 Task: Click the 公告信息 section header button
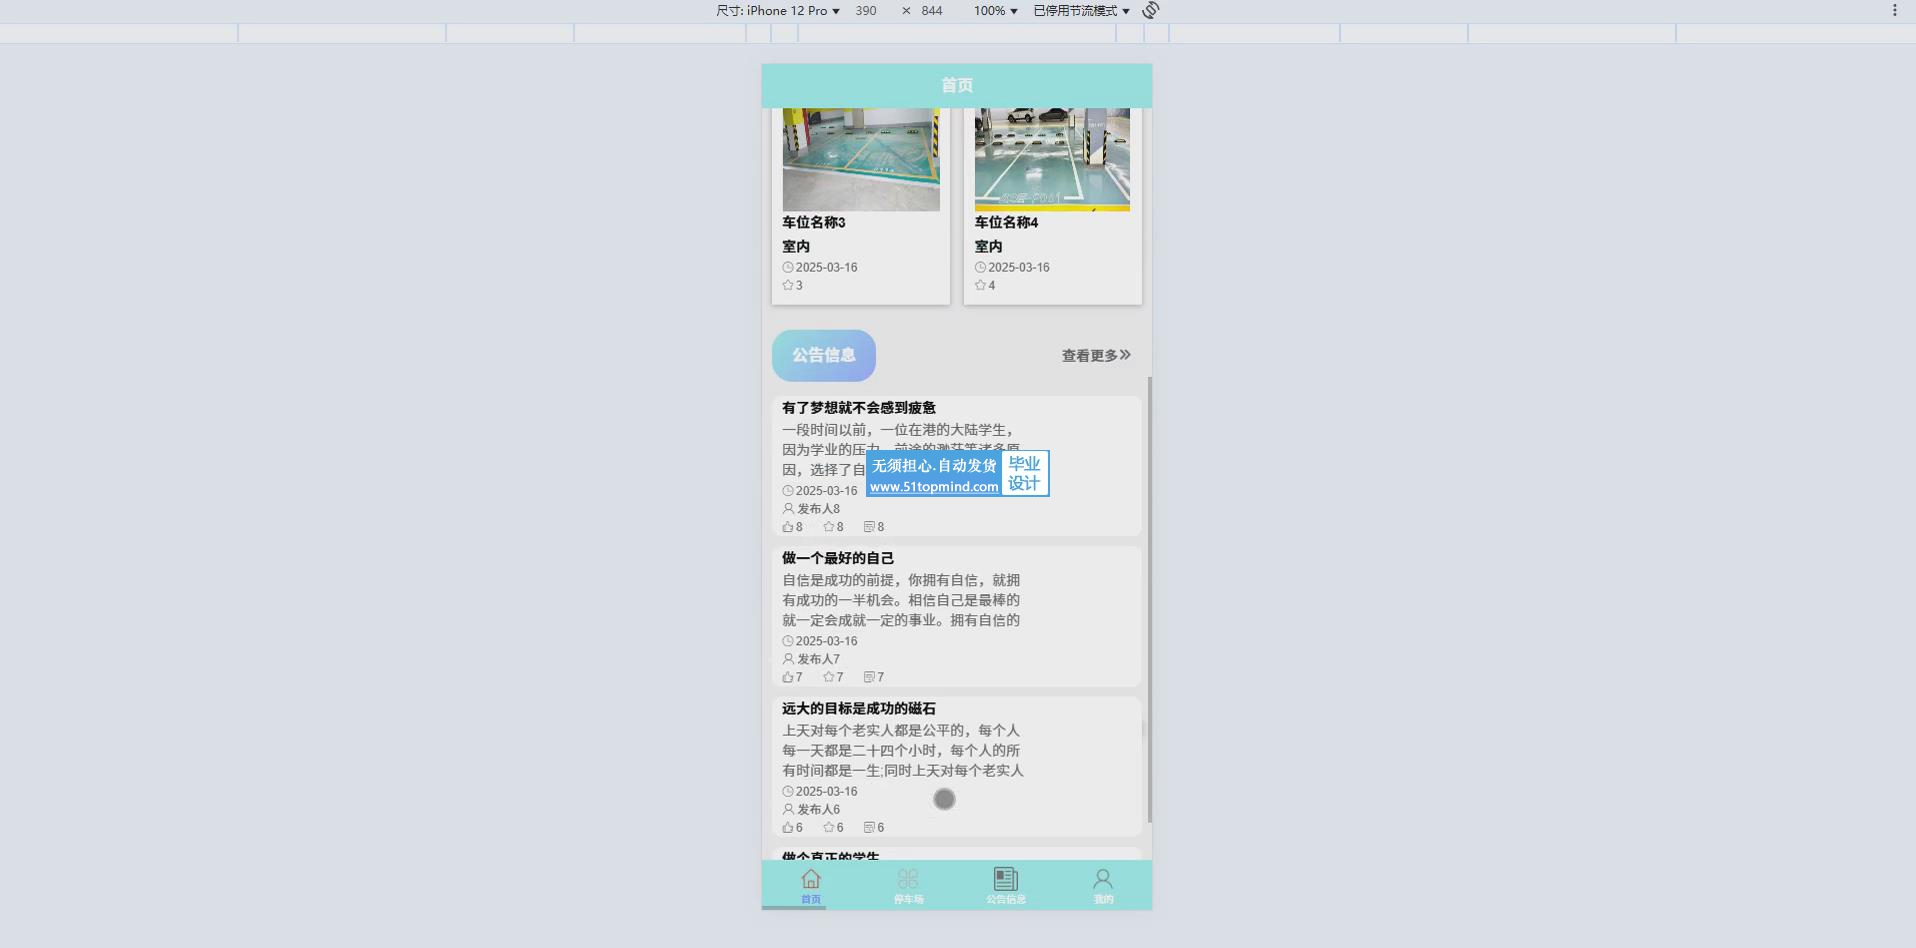pos(824,356)
